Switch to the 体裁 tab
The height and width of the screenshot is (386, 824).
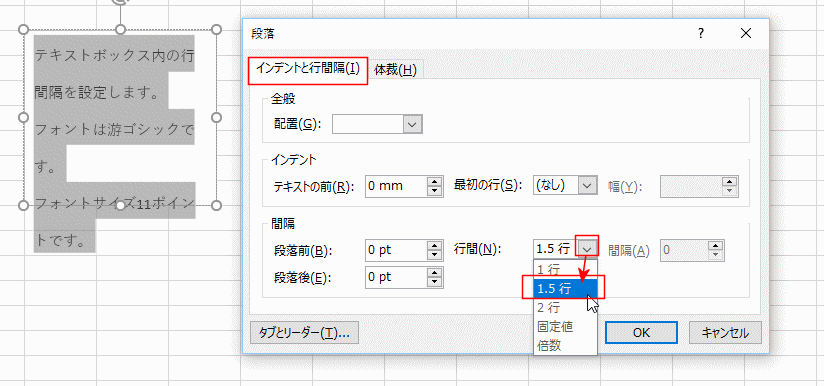point(395,70)
